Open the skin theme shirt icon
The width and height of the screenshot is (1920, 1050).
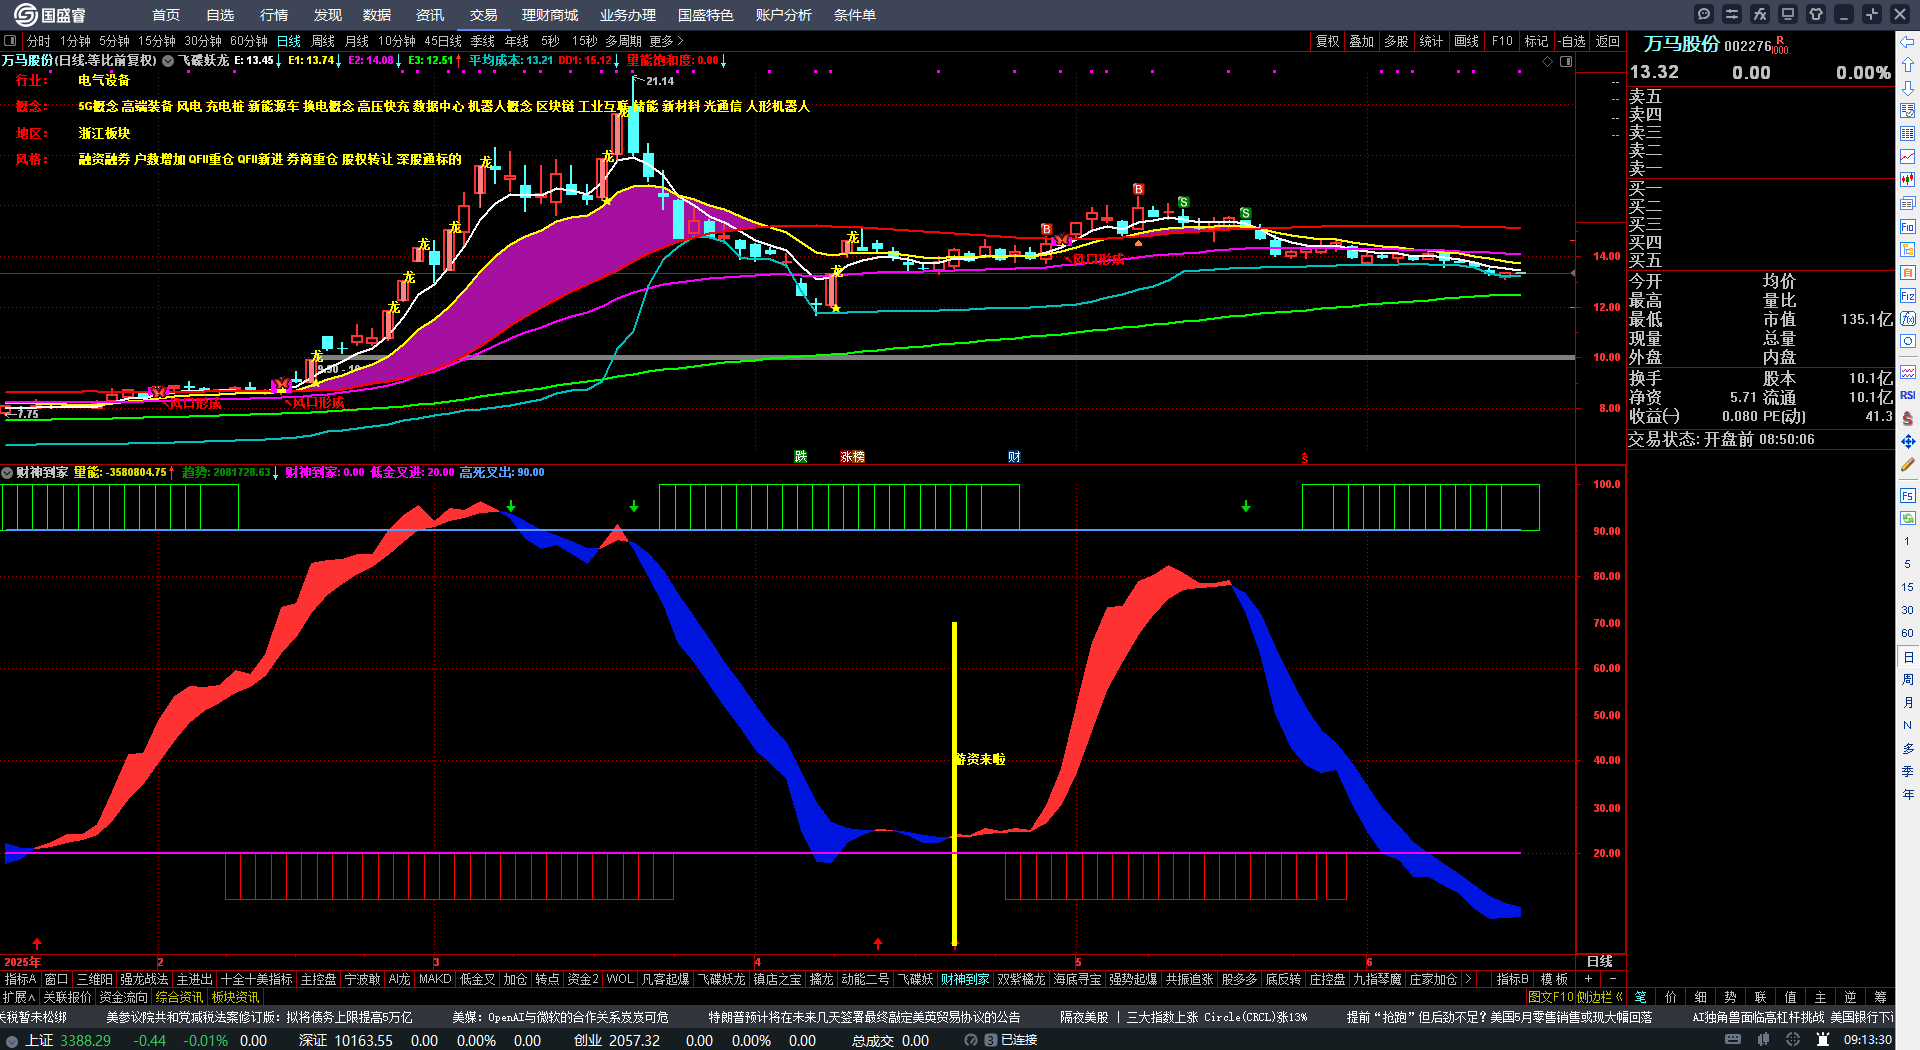point(1816,14)
